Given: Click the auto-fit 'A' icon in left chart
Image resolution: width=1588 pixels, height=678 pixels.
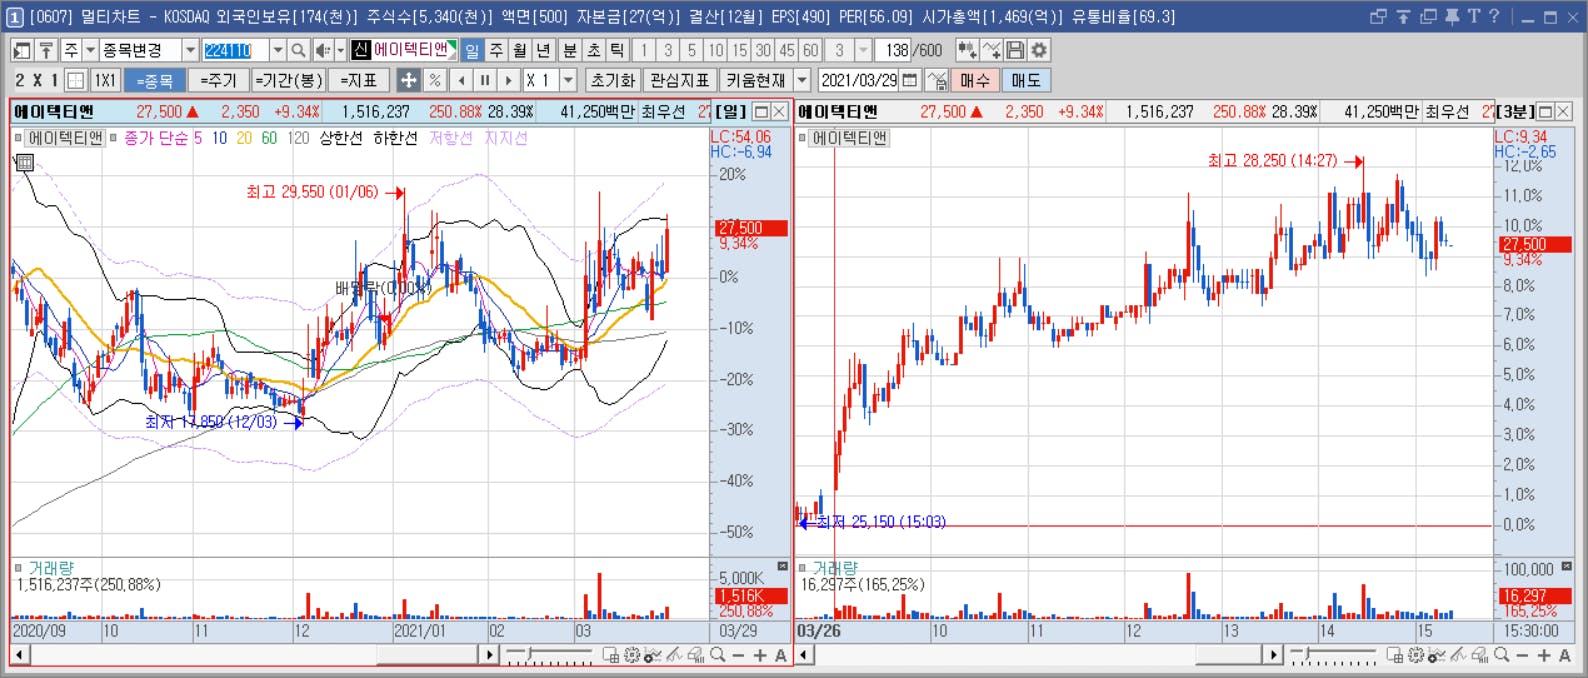Looking at the screenshot, I should (x=781, y=655).
